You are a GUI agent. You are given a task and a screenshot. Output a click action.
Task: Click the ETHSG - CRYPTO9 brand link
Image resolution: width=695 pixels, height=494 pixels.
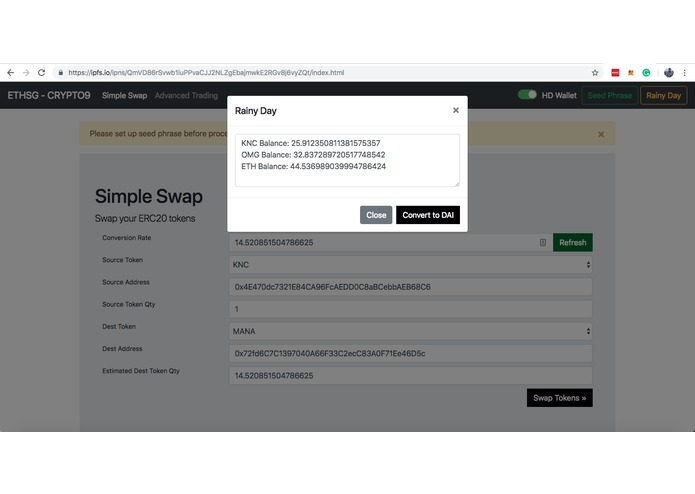point(49,95)
